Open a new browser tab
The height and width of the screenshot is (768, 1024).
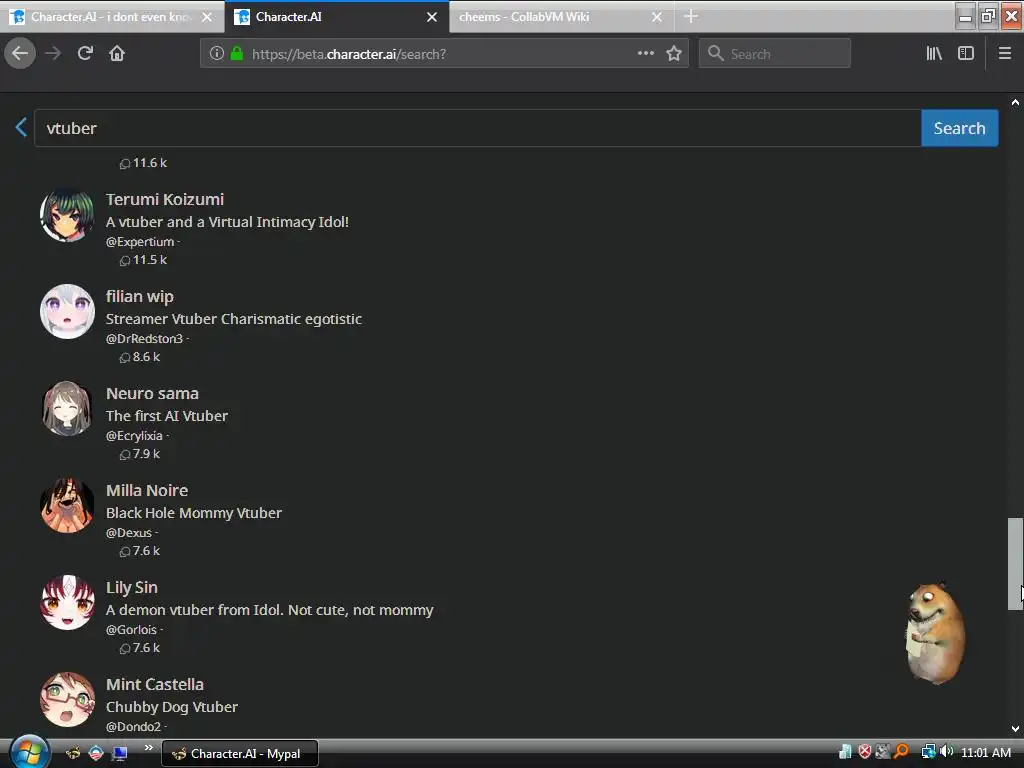[691, 16]
